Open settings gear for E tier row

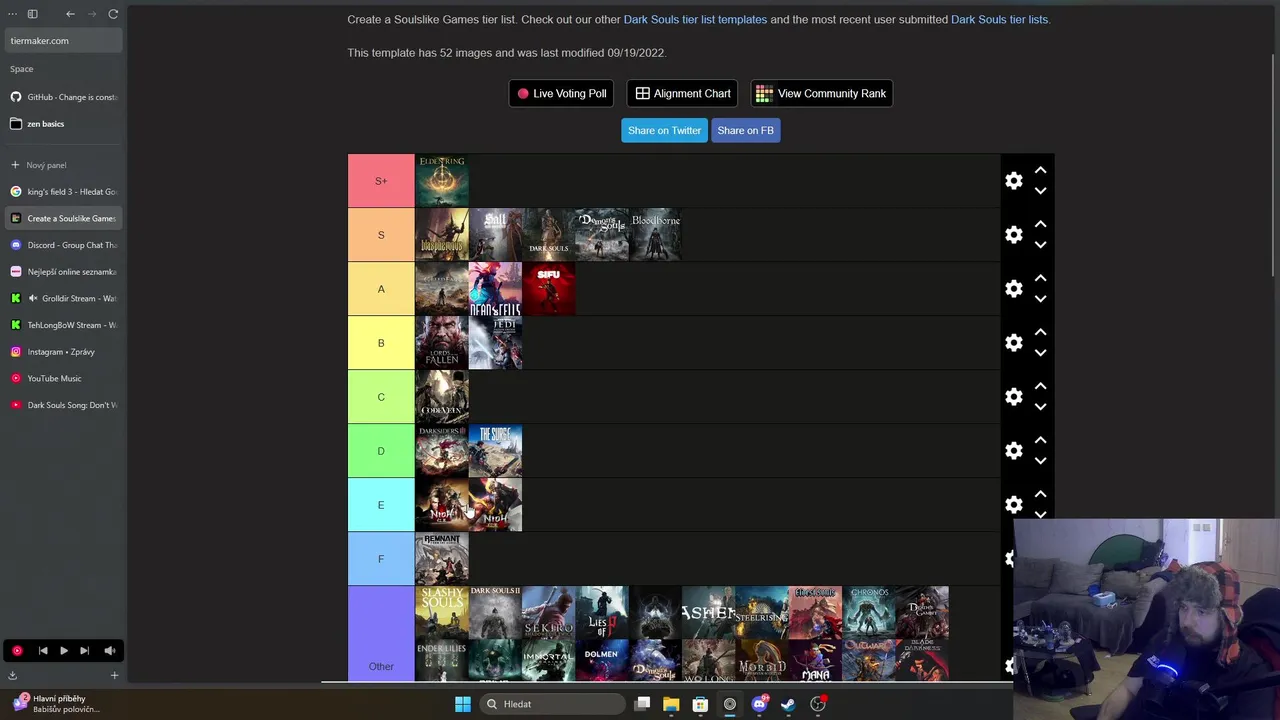[1014, 505]
